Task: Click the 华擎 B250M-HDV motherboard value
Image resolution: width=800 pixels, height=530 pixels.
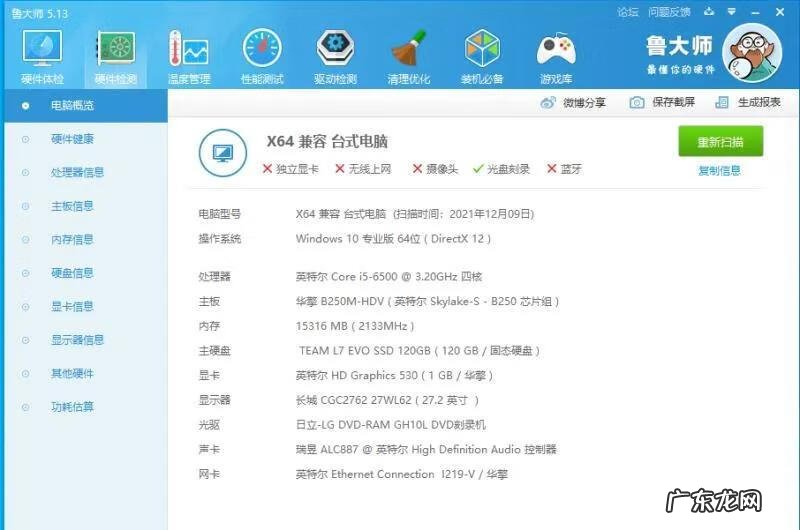Action: [428, 301]
